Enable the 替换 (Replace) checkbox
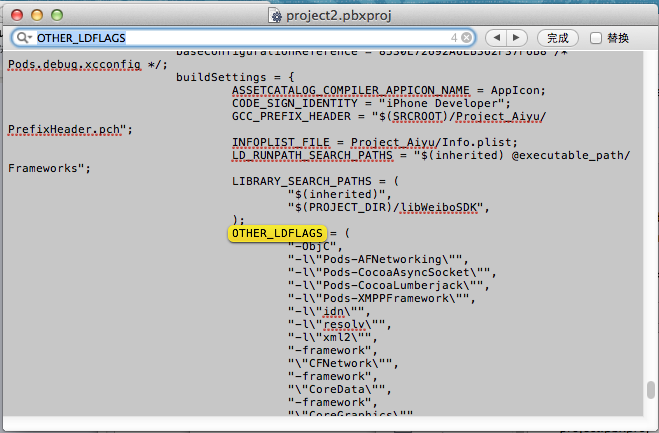 (x=596, y=38)
